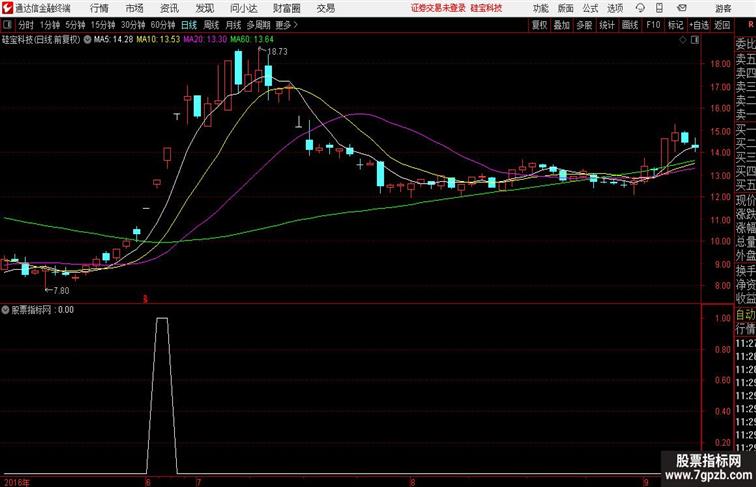Open the 发现 menu

(x=204, y=8)
